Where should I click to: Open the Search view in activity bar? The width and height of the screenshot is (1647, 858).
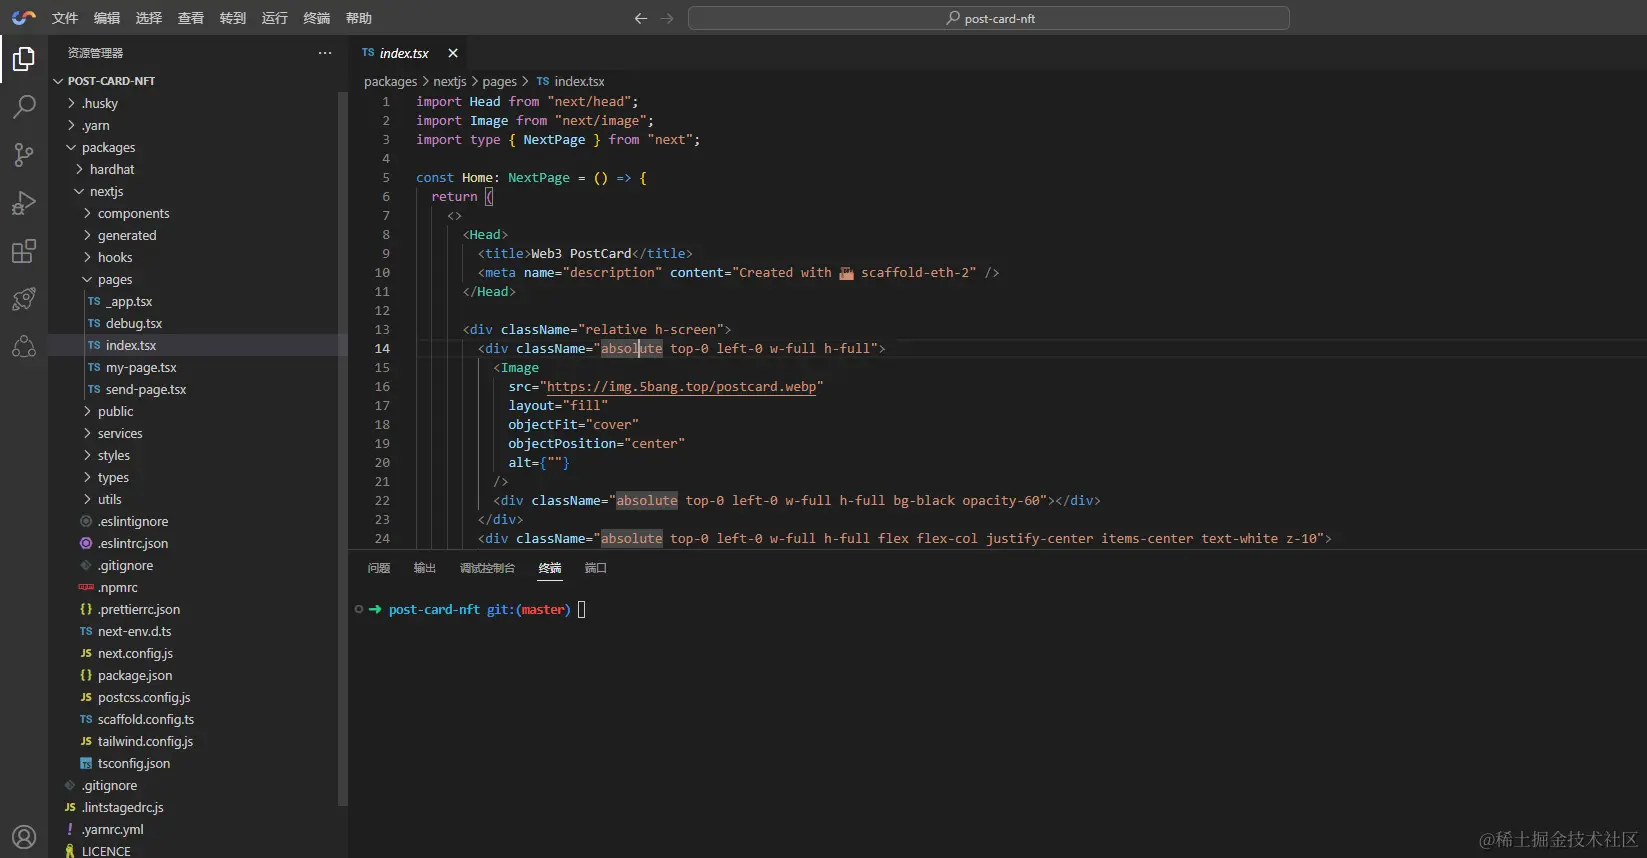(24, 106)
